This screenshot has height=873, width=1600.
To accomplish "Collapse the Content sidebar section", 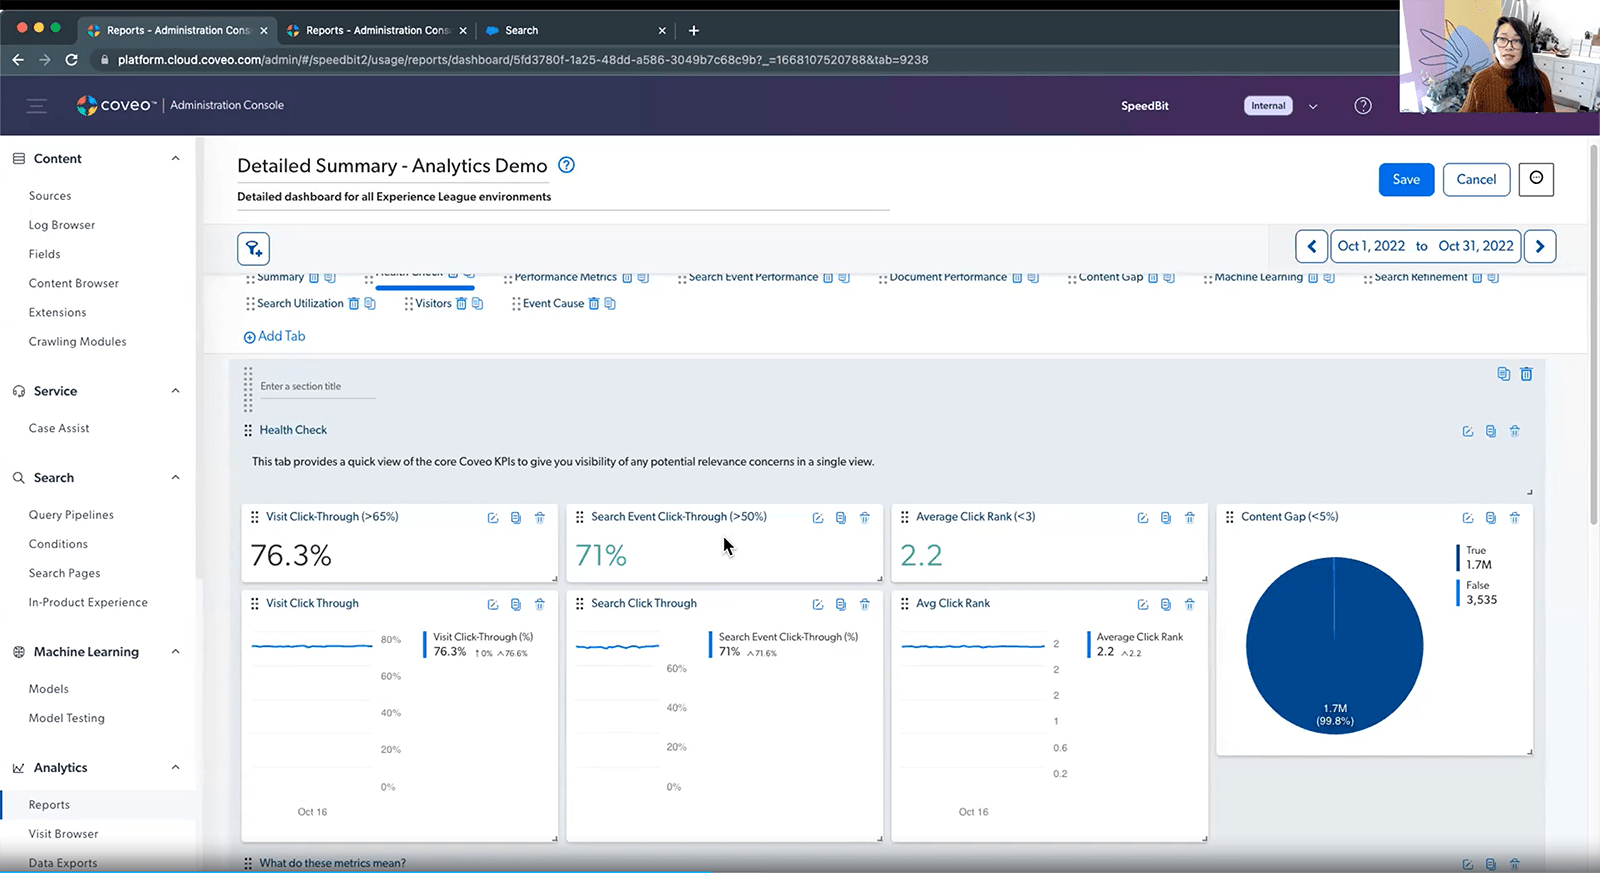I will [176, 159].
